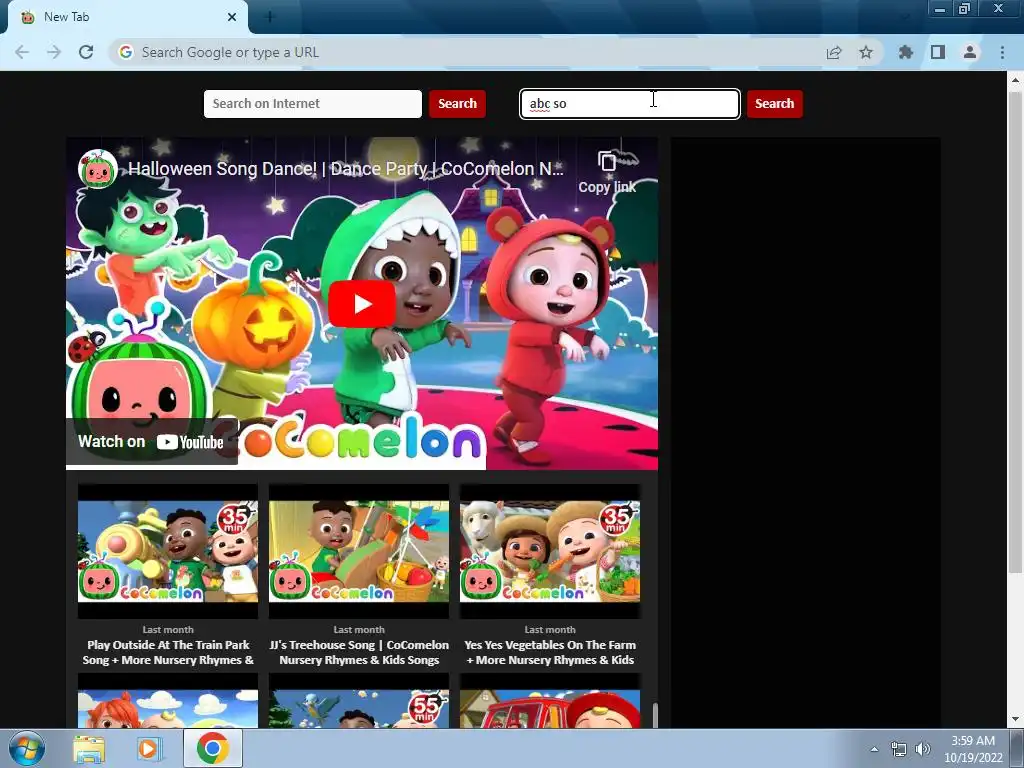Play the Halloween Song Dance video
The height and width of the screenshot is (768, 1024).
tap(362, 304)
